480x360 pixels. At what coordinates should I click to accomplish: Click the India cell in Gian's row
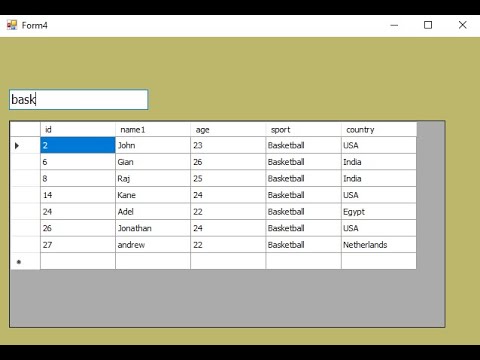tap(379, 162)
